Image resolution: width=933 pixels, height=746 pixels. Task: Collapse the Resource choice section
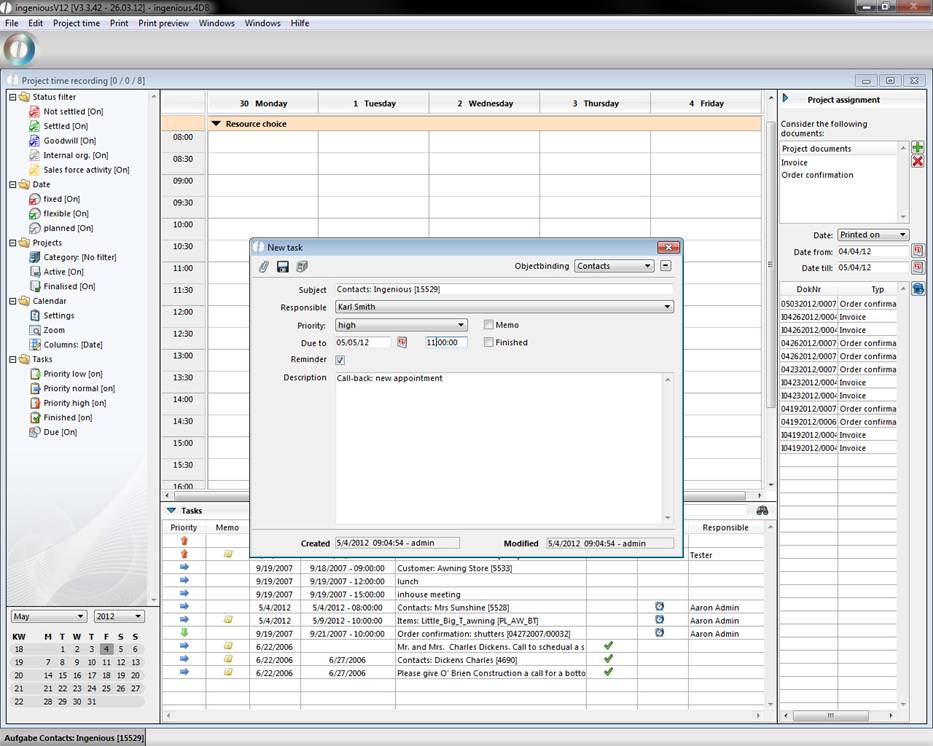[x=216, y=124]
